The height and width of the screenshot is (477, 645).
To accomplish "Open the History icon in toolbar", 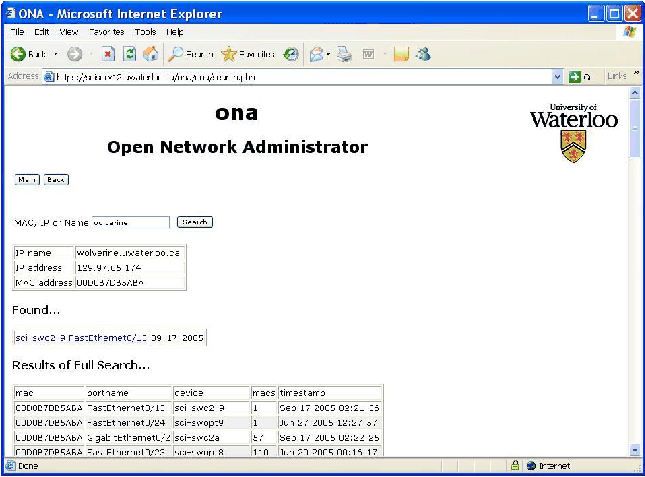I will [x=291, y=54].
